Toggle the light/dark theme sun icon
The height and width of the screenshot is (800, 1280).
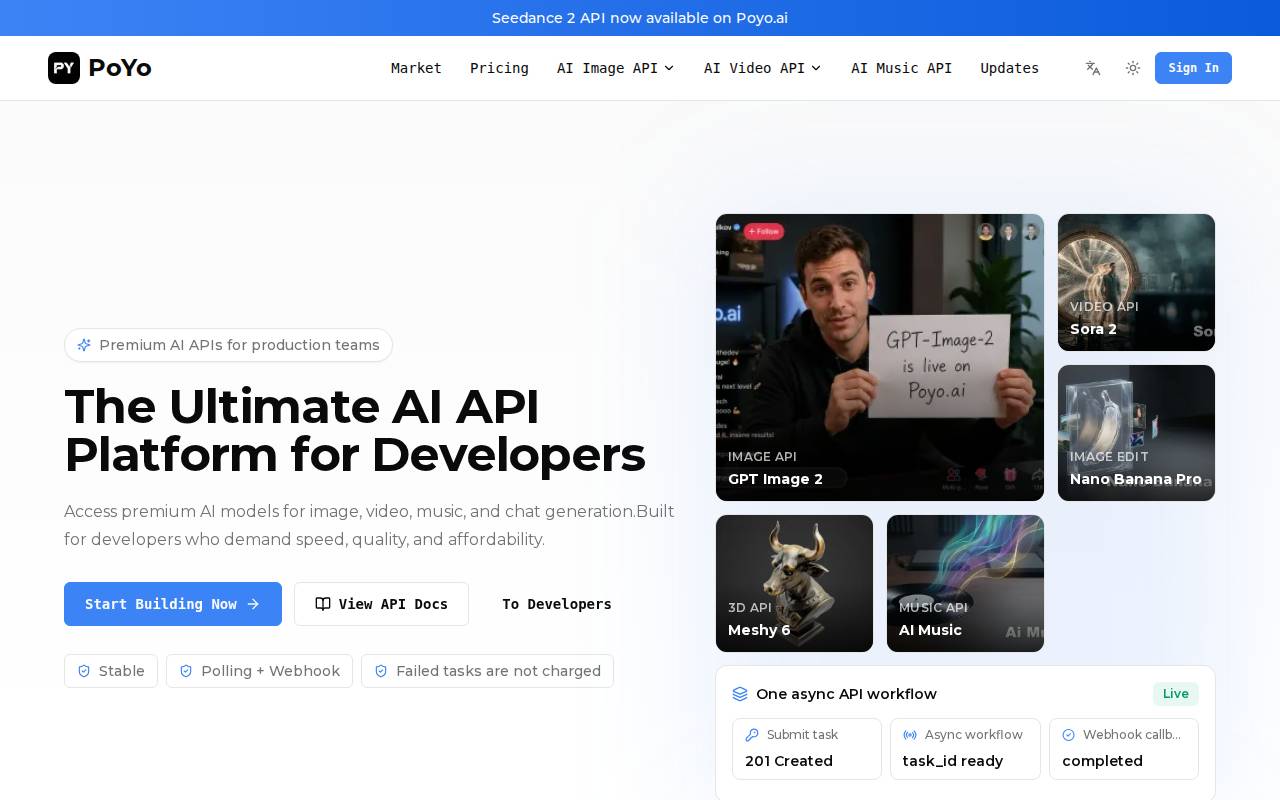[1133, 68]
